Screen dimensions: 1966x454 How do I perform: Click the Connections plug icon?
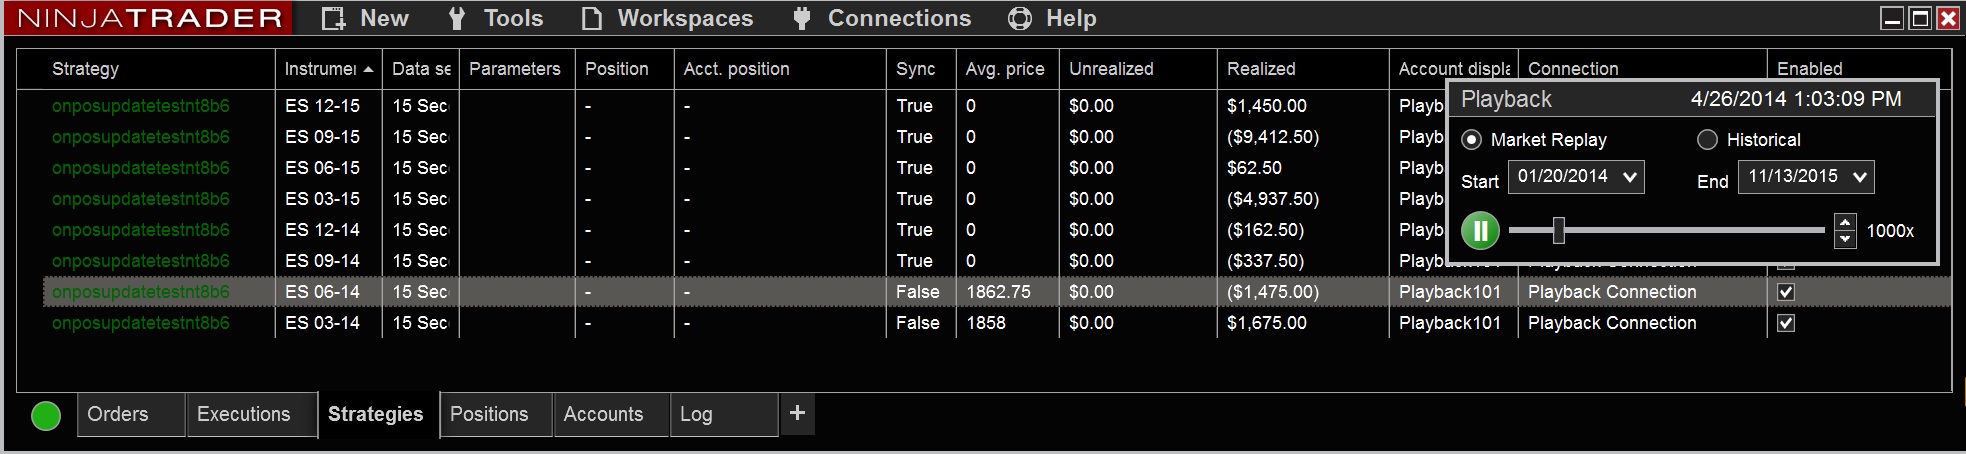coord(801,18)
